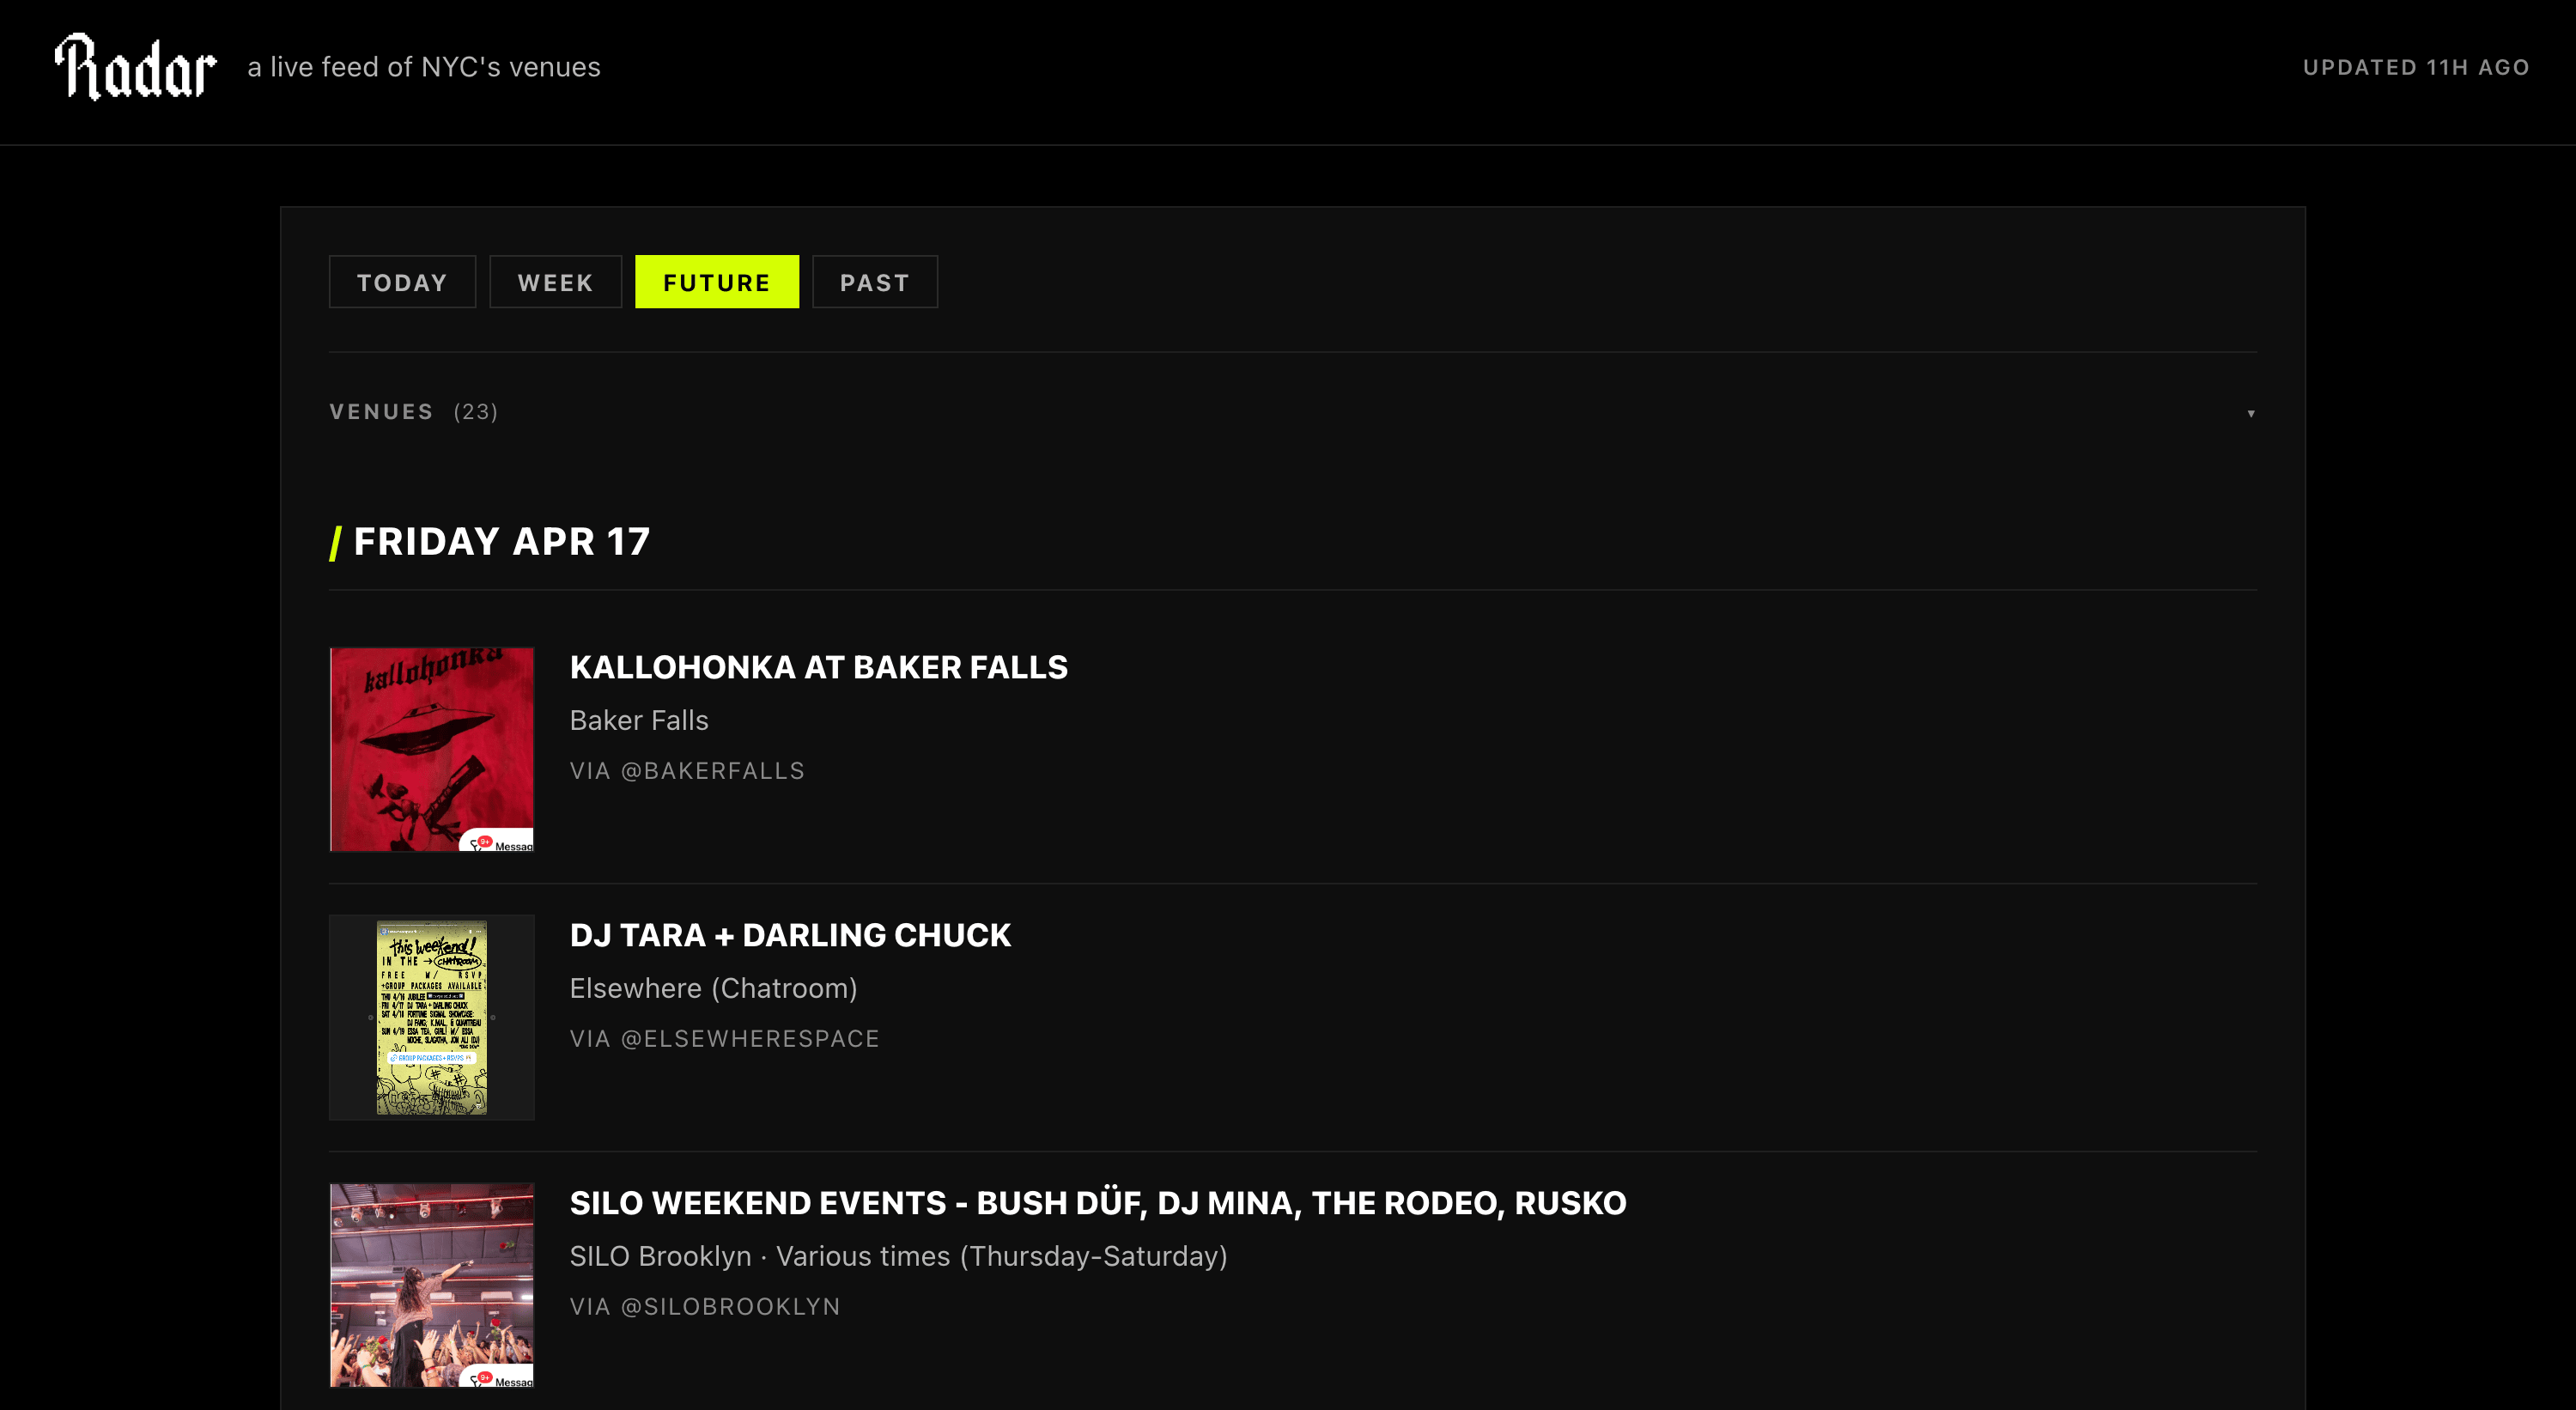
Task: Open DJ TARA + DARLING CHUCK event
Action: tap(790, 935)
